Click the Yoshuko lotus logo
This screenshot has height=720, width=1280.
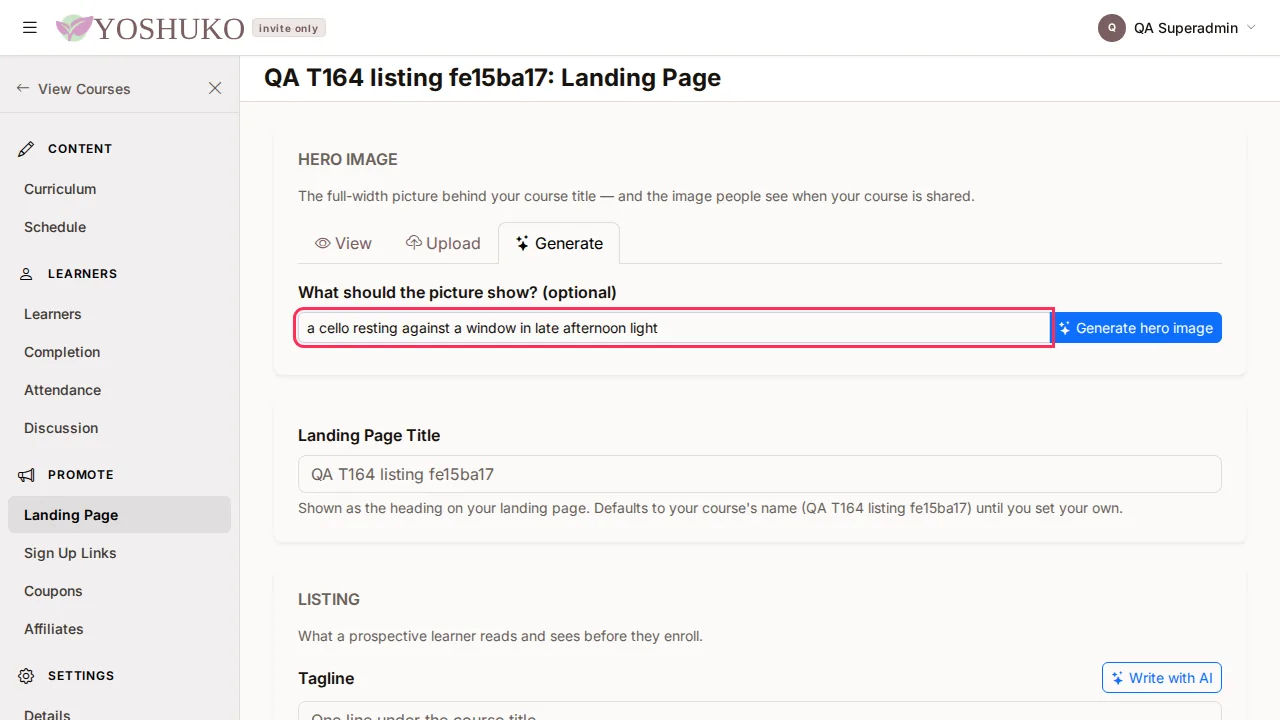pos(75,28)
